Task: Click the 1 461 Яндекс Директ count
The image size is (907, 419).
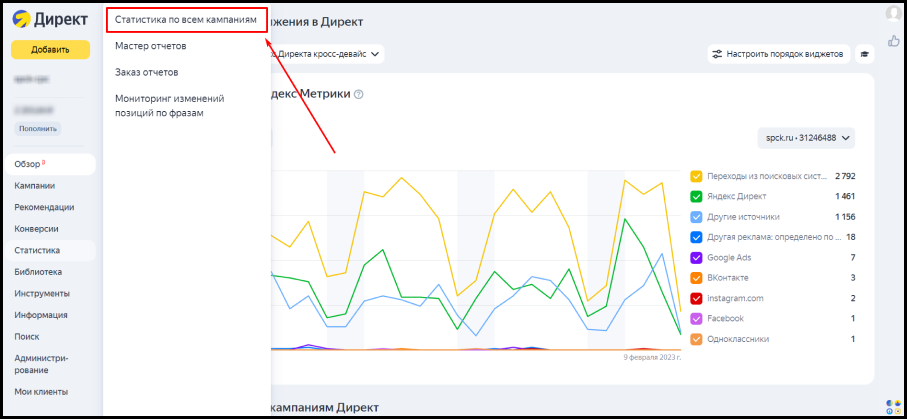Action: click(x=845, y=196)
